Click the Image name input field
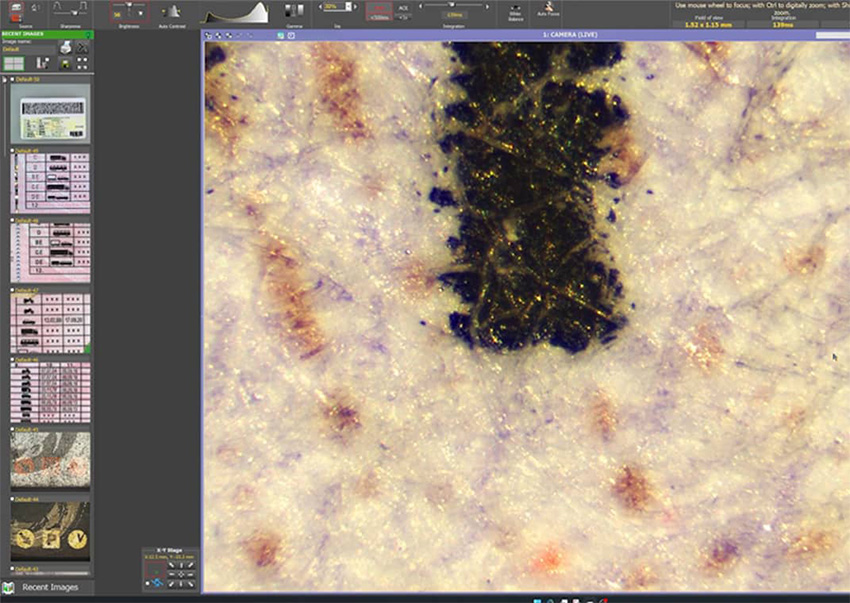The height and width of the screenshot is (603, 850). click(x=28, y=49)
